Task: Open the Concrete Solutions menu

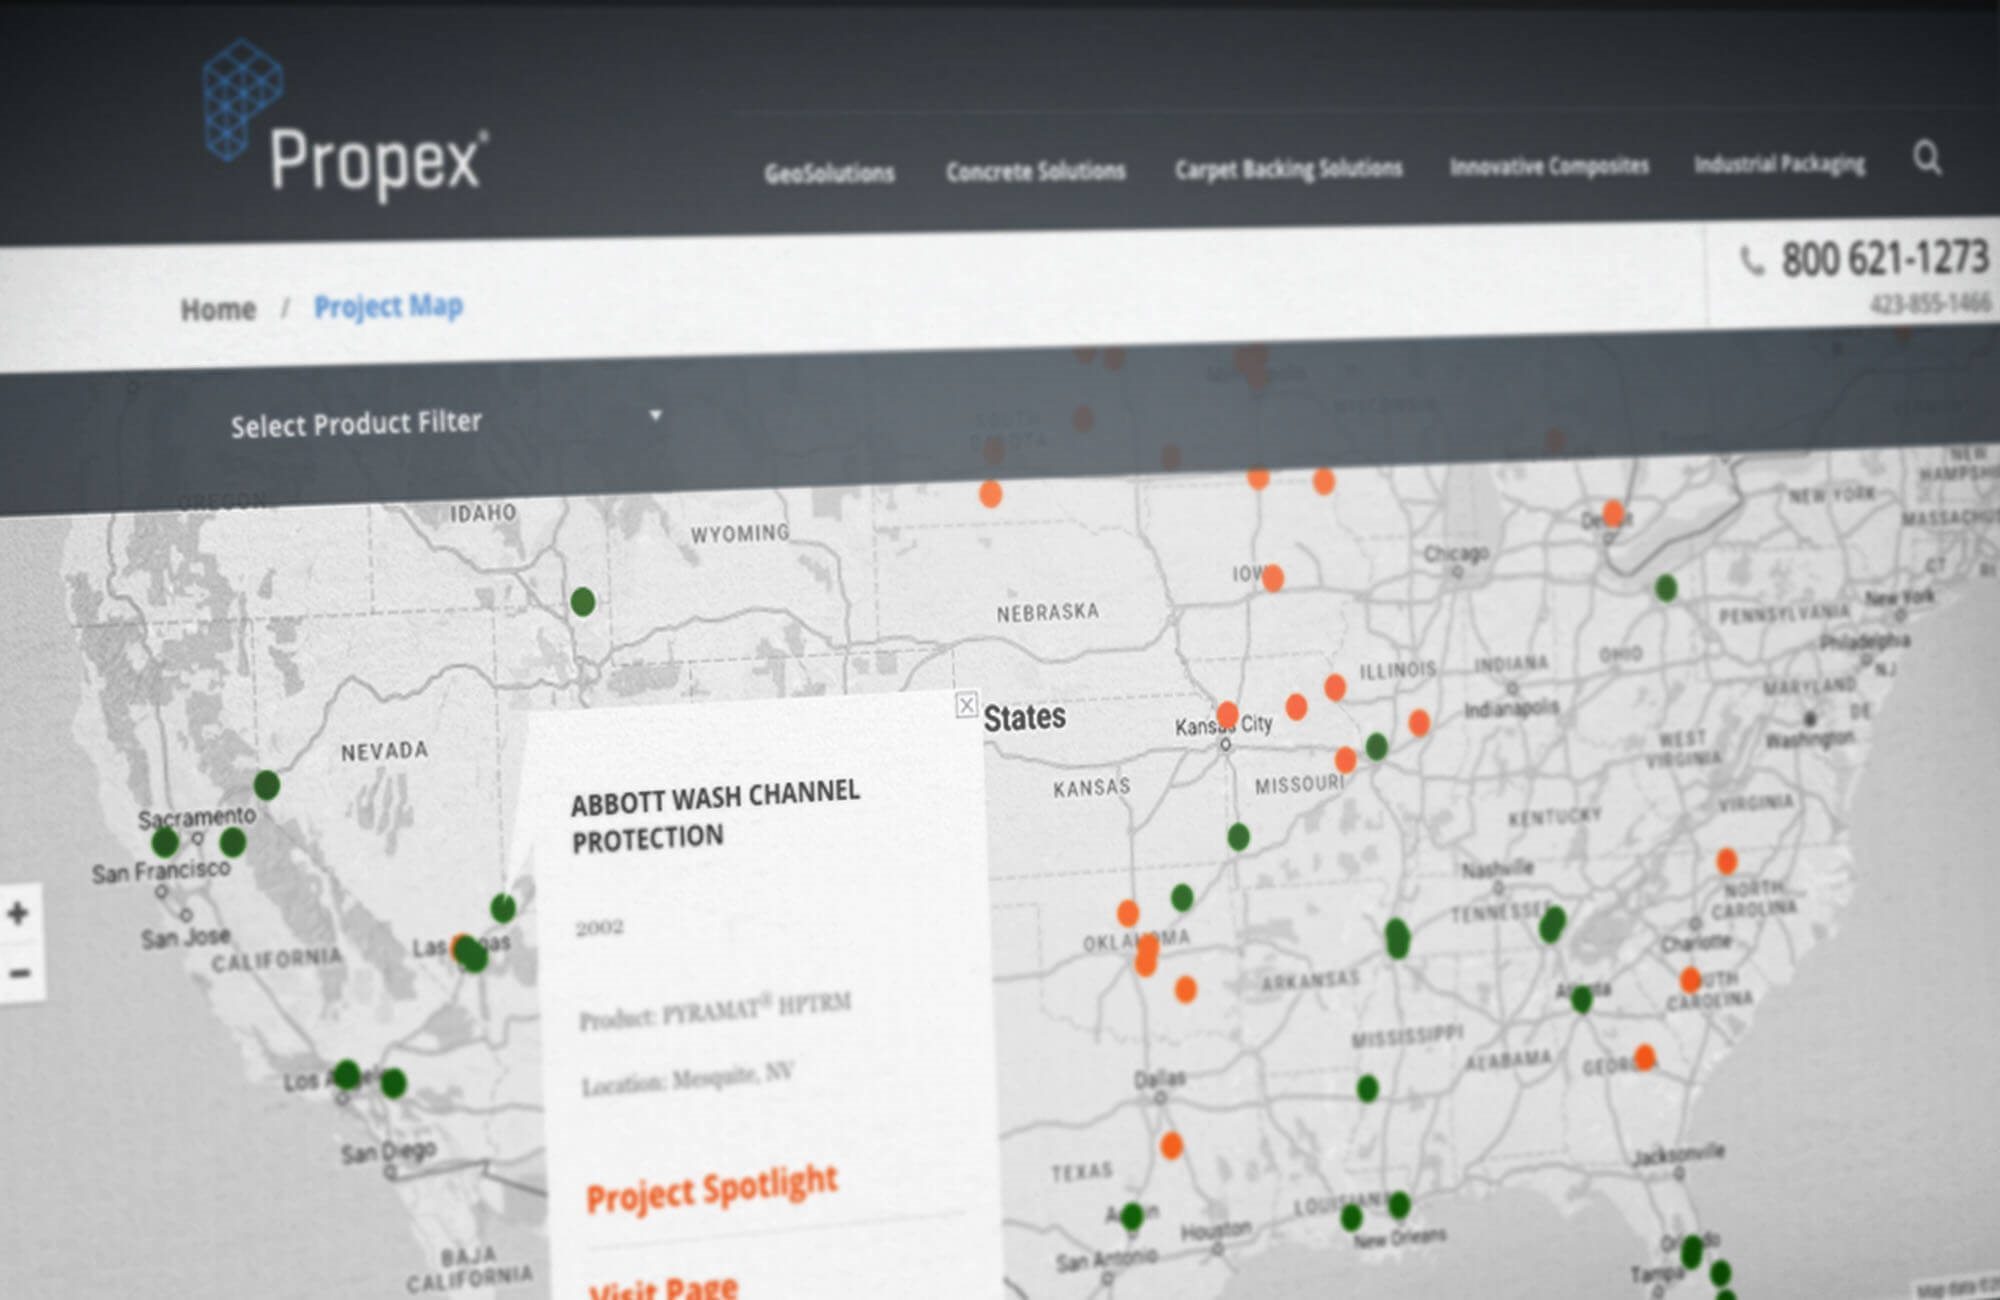Action: click(1035, 171)
